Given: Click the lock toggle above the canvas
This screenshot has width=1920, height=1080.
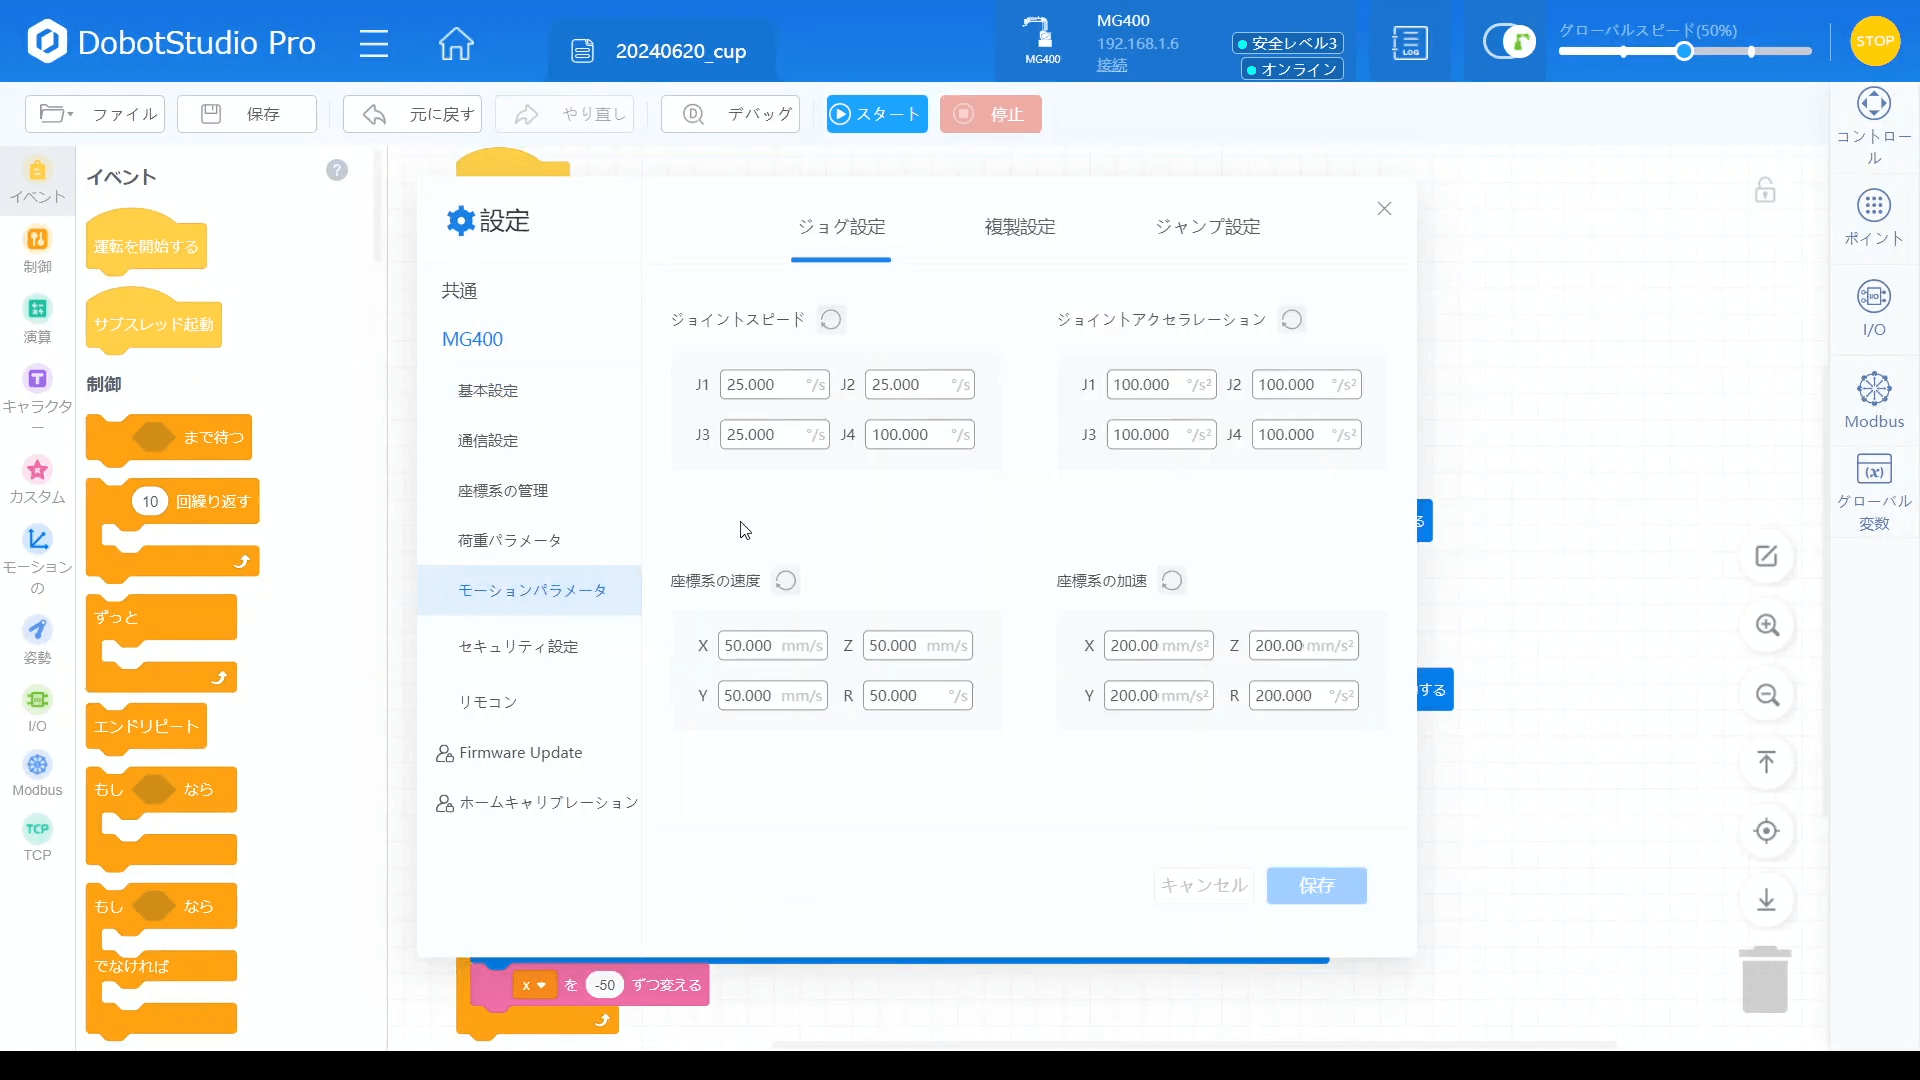Looking at the screenshot, I should (x=1766, y=189).
